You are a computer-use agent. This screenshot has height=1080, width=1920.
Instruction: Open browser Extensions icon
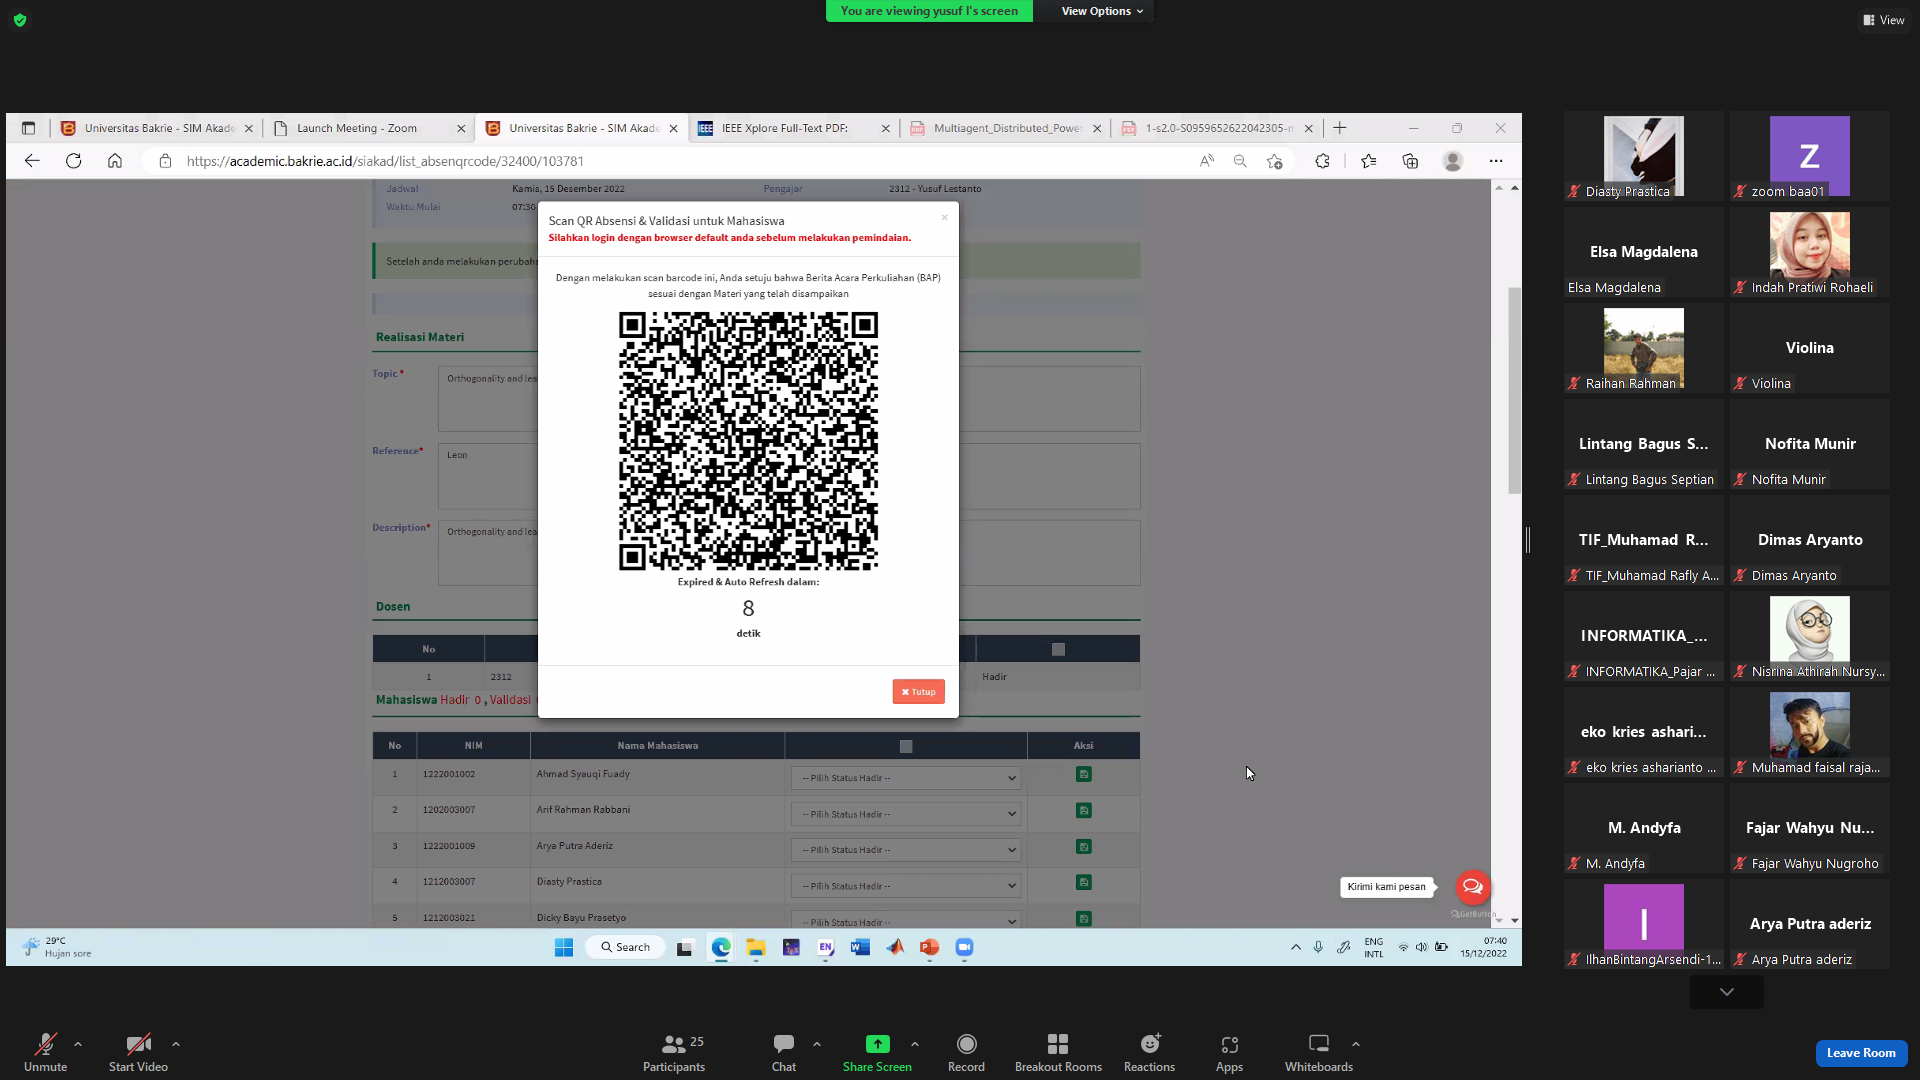[x=1322, y=161]
